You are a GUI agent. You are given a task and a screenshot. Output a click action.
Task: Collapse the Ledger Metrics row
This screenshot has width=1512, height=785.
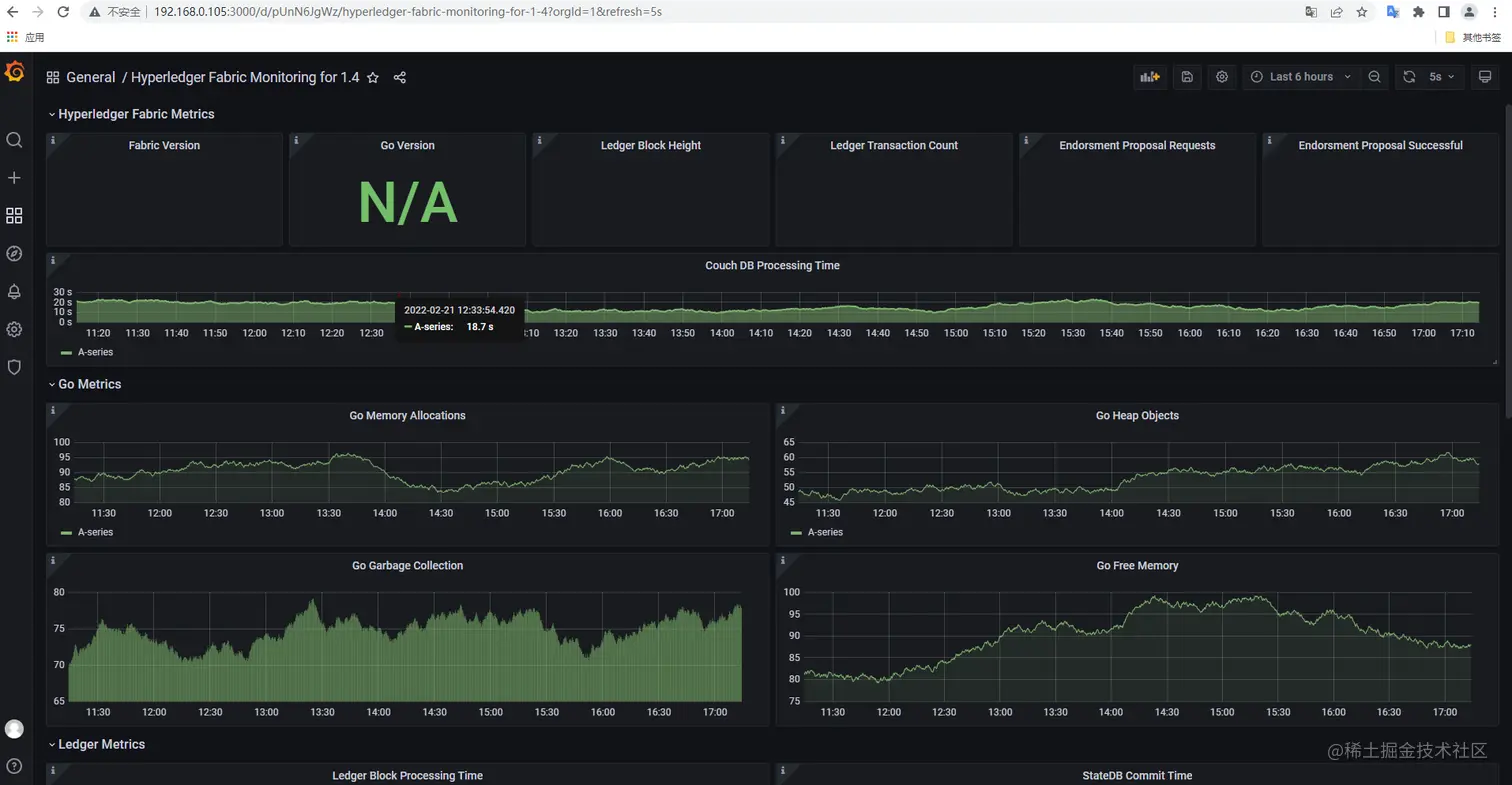[x=97, y=744]
